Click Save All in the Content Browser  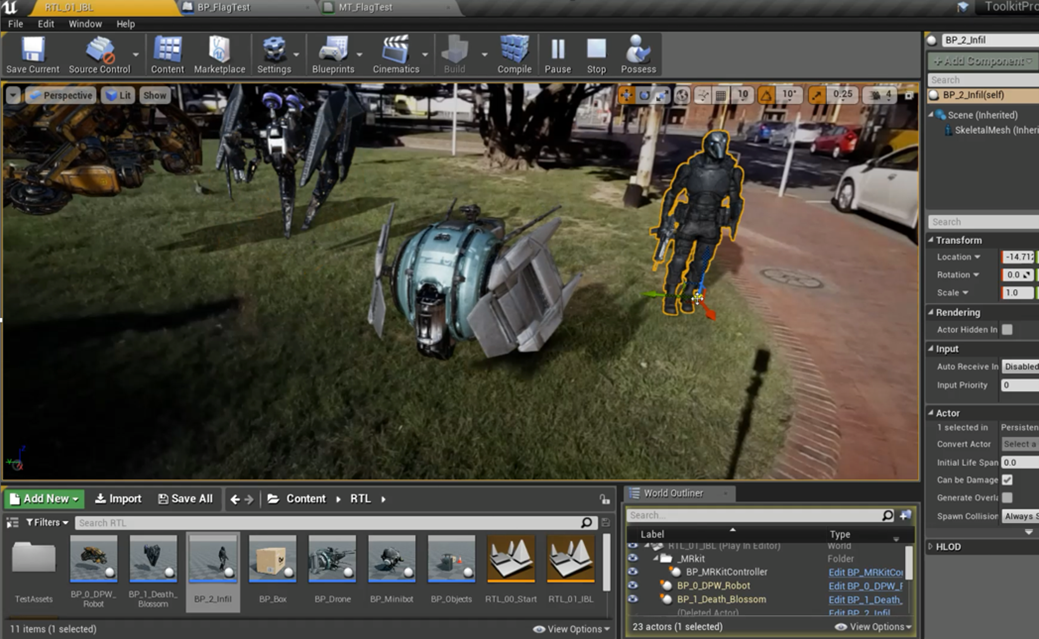coord(186,498)
